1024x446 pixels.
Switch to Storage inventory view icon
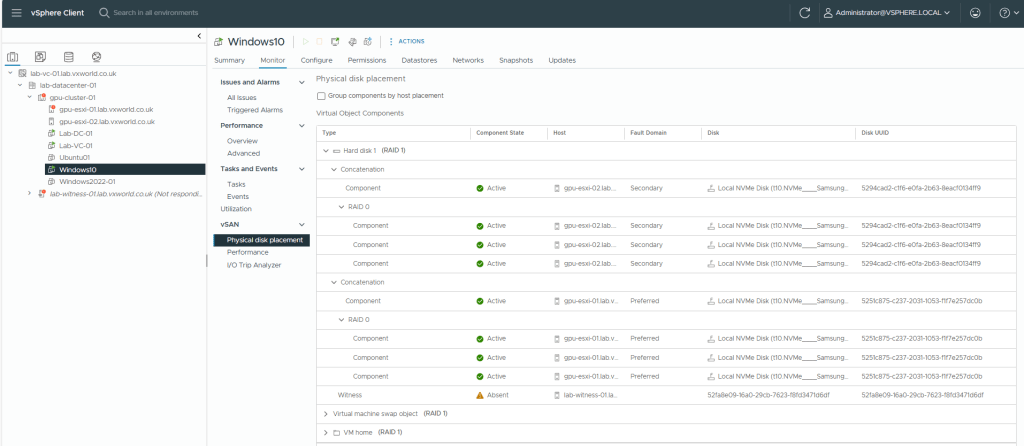click(x=68, y=57)
